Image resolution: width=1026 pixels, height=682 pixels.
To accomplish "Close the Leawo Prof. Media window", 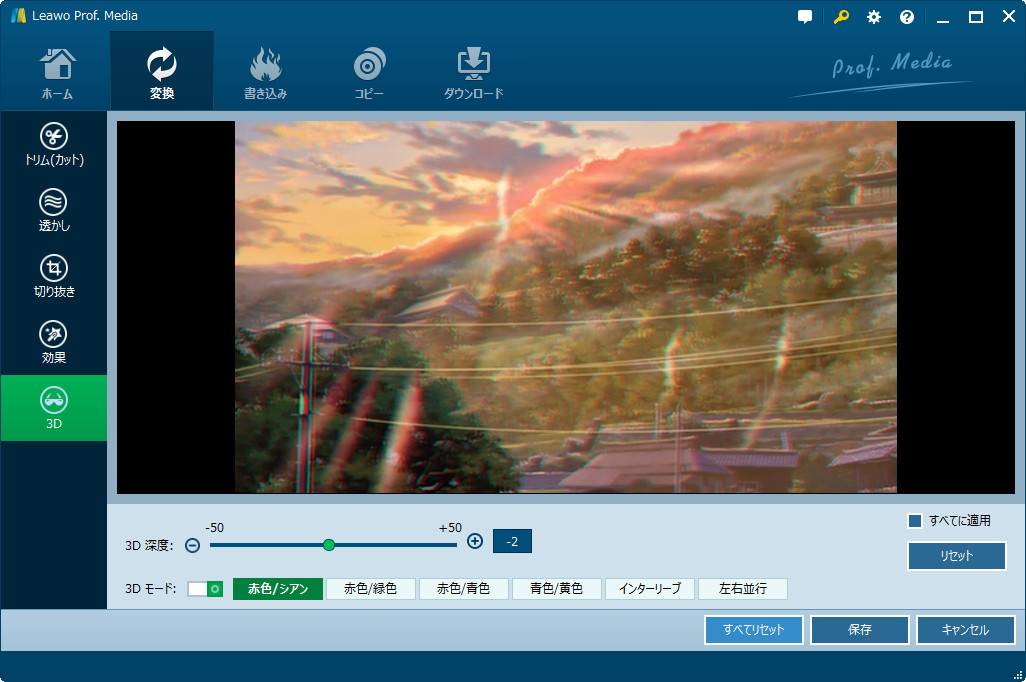I will click(x=1009, y=17).
